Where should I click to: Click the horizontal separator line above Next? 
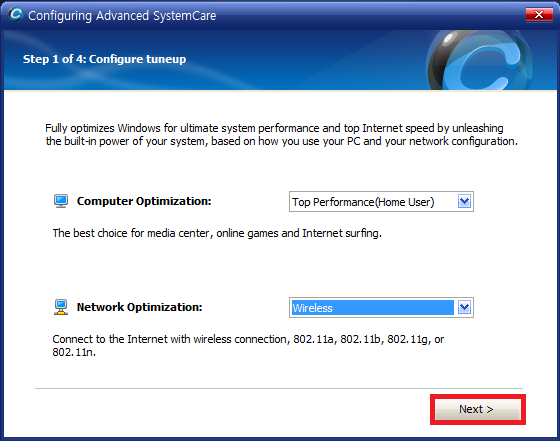(279, 388)
